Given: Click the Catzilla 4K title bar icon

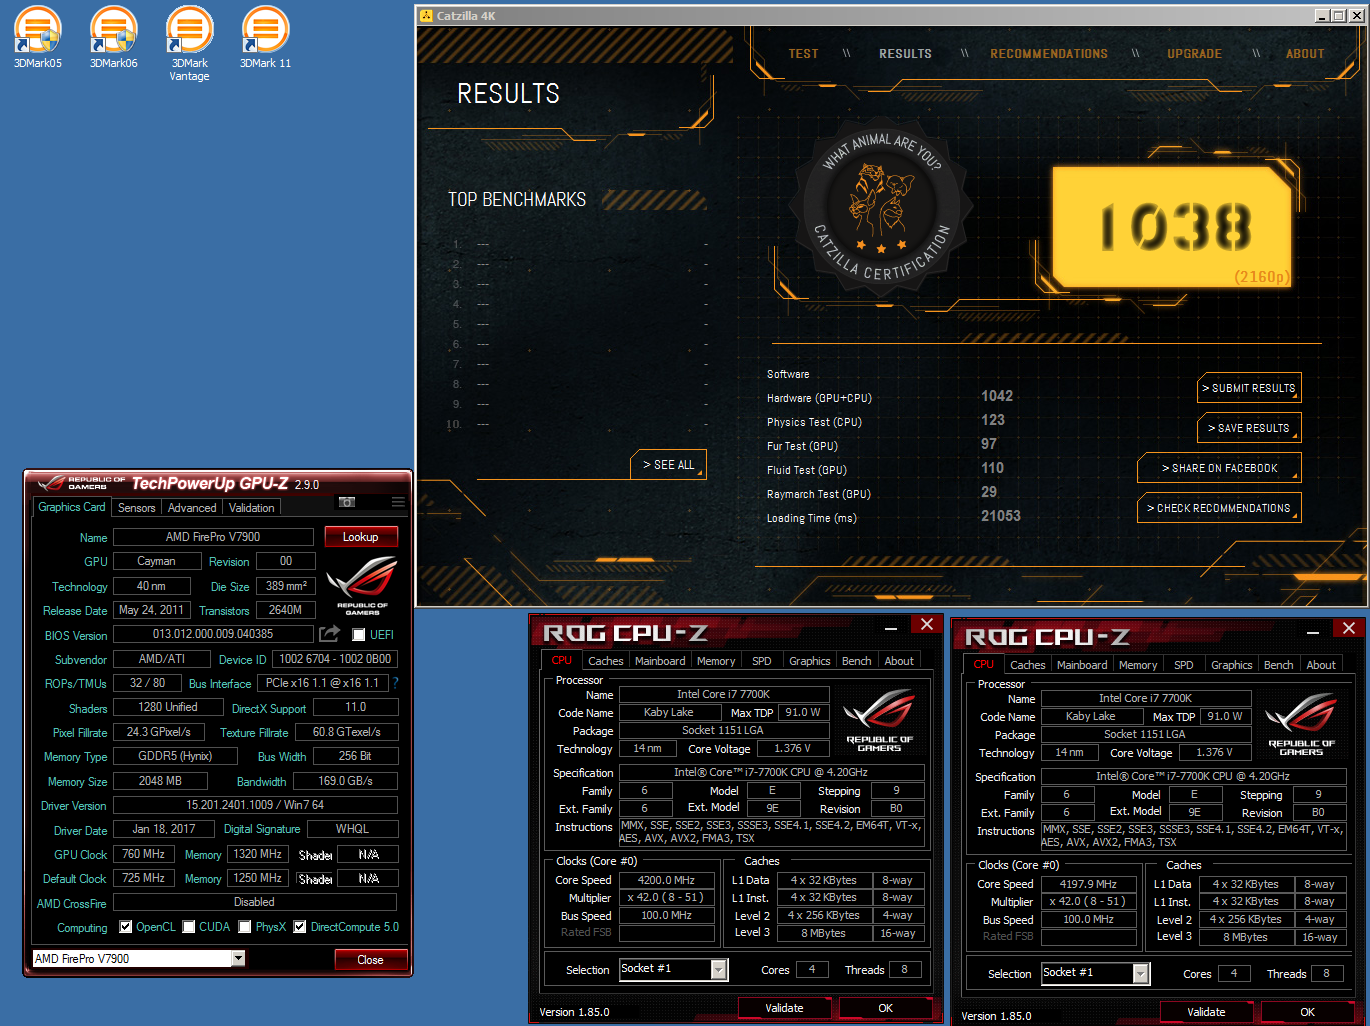Looking at the screenshot, I should [426, 16].
